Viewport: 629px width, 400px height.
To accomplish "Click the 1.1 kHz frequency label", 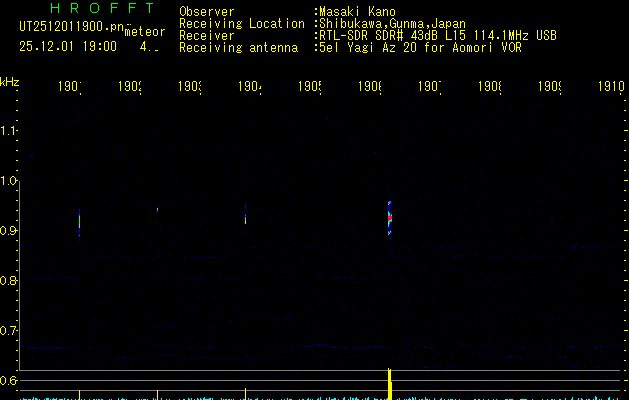I will [x=8, y=130].
